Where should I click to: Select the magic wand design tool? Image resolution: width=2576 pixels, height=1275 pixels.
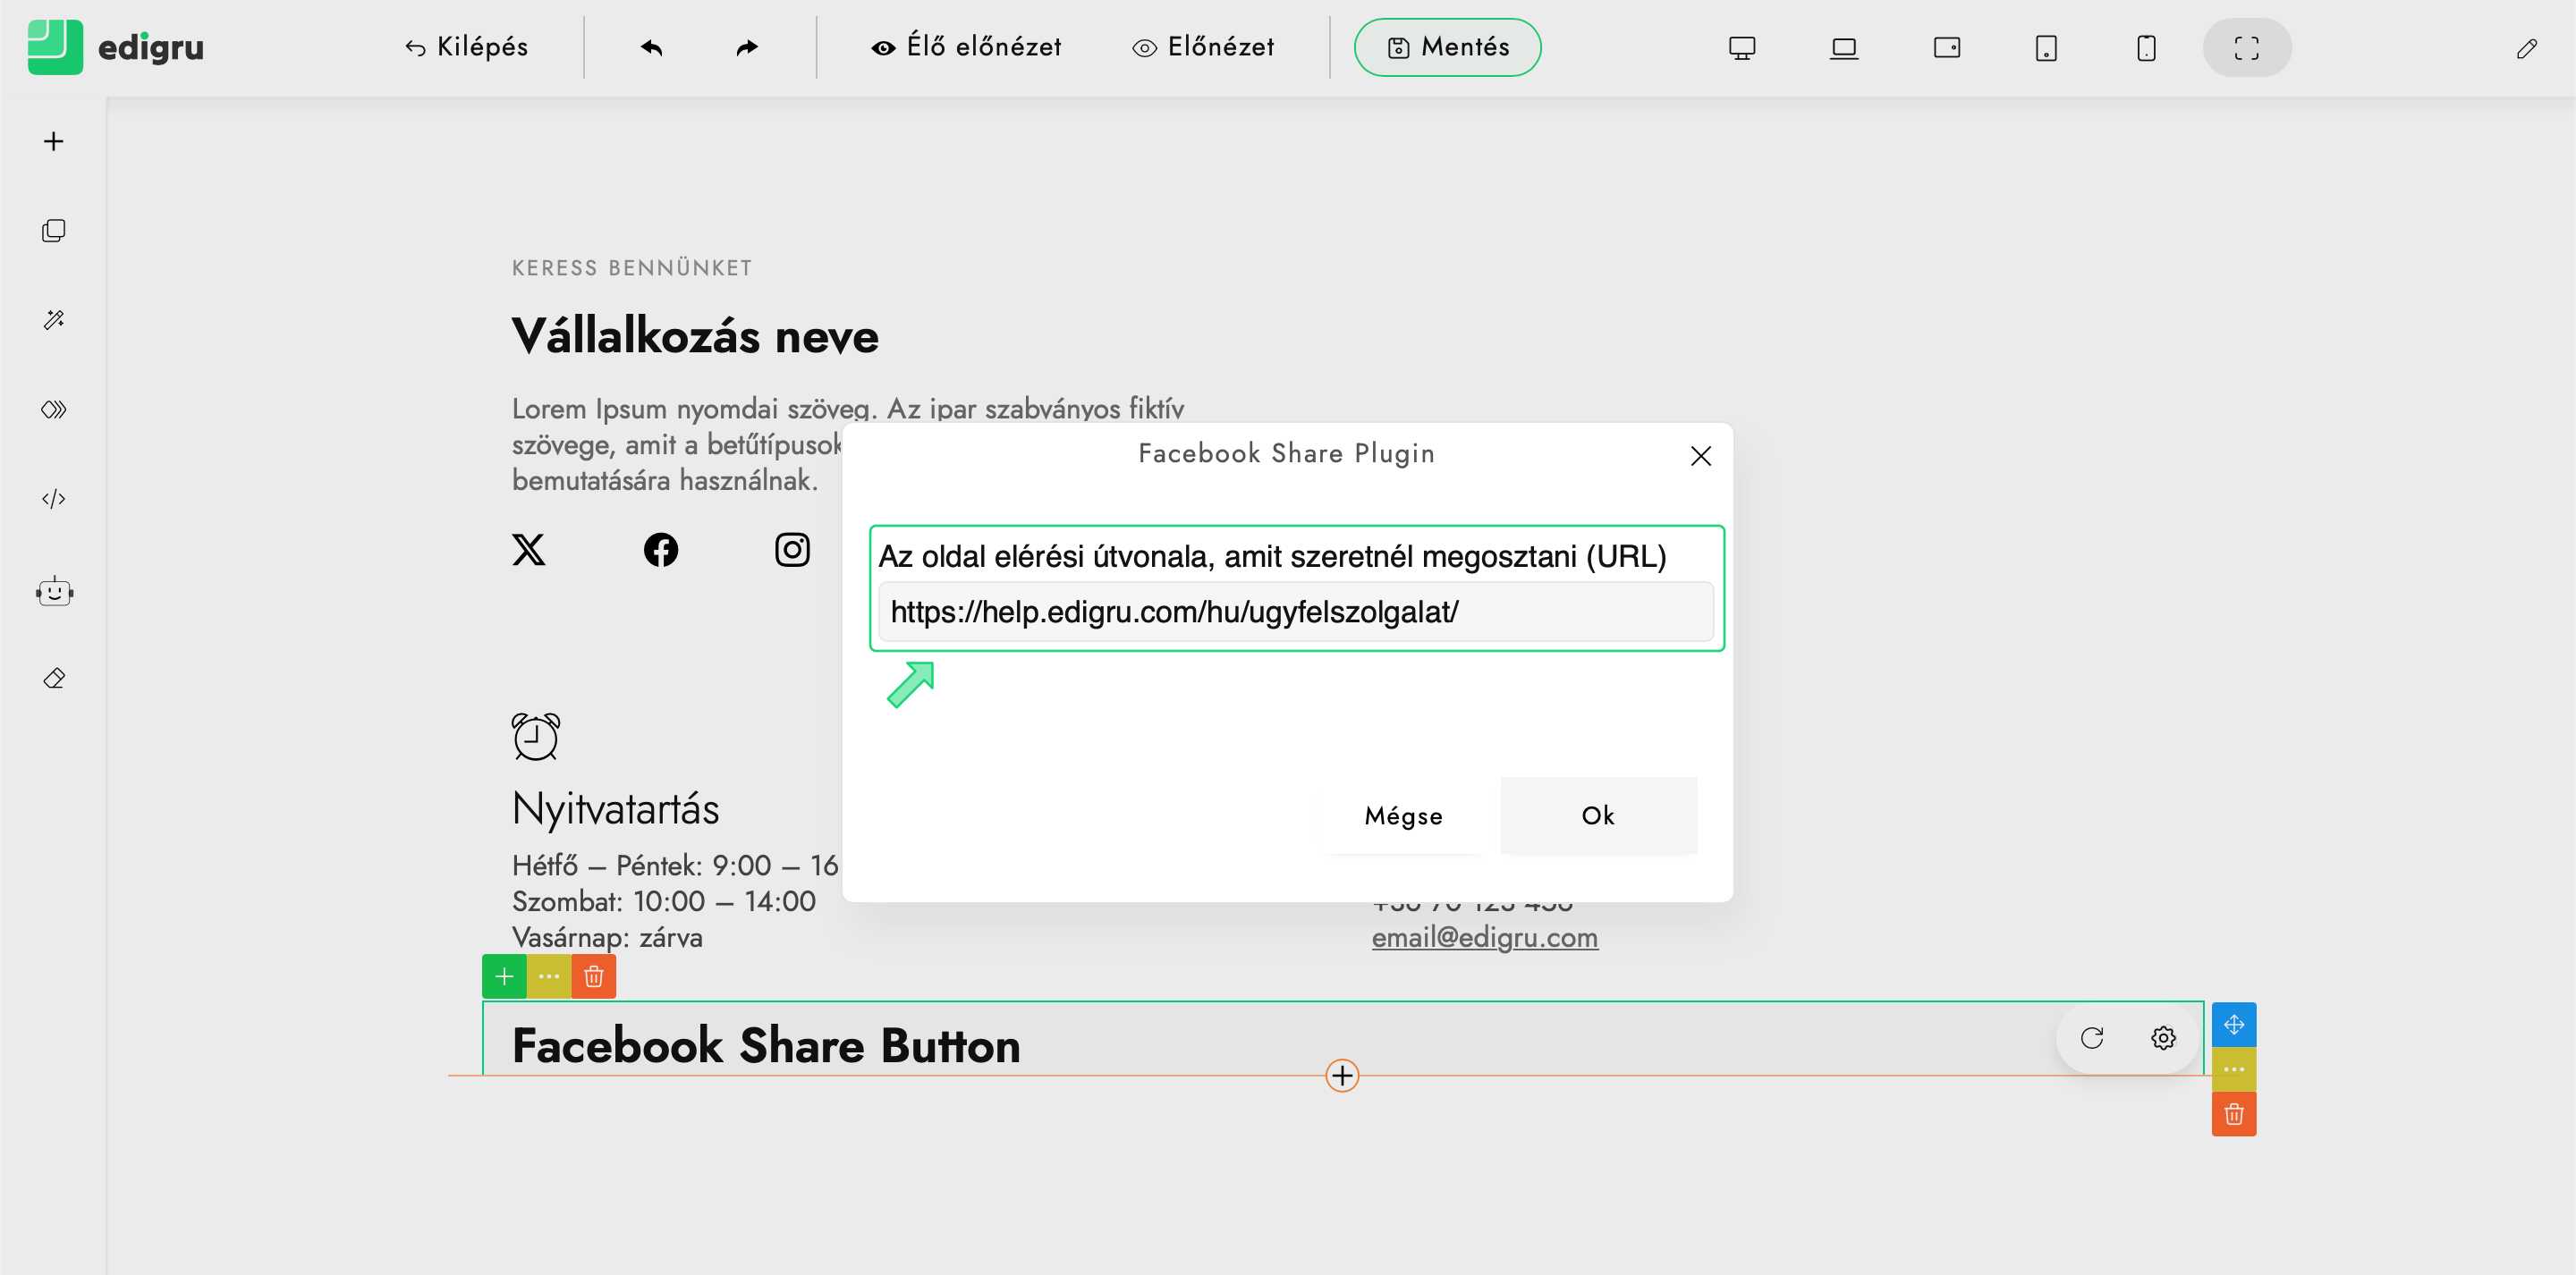click(54, 320)
